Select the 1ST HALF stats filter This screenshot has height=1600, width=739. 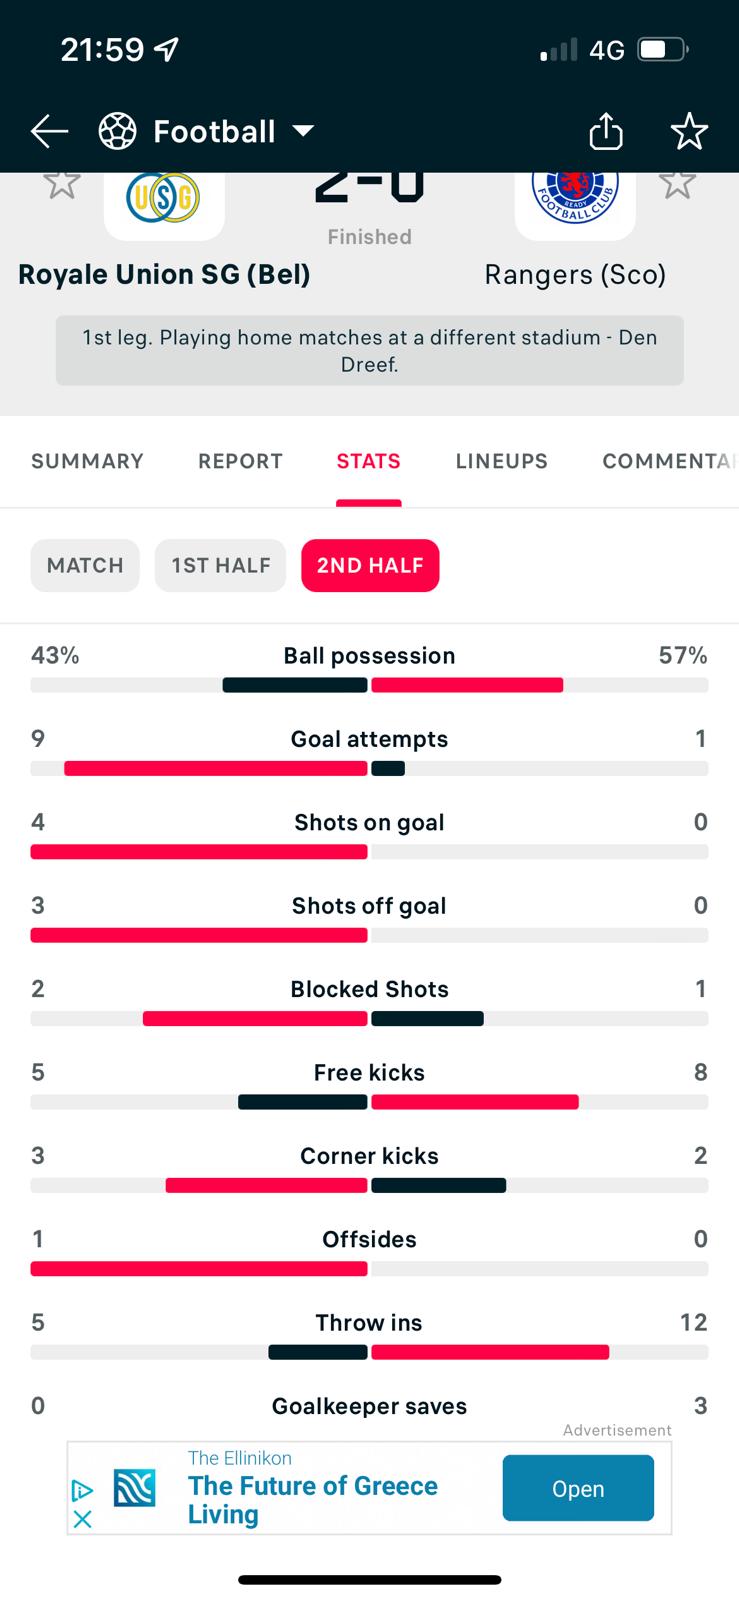point(221,565)
